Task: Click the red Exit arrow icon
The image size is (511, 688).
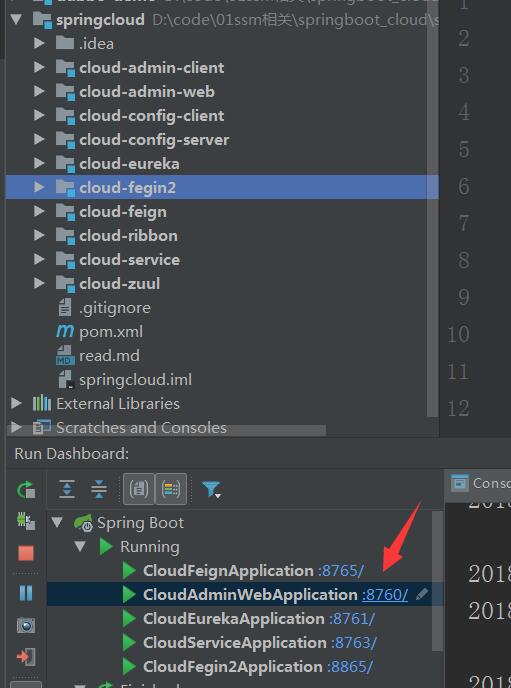Action: pyautogui.click(x=25, y=657)
